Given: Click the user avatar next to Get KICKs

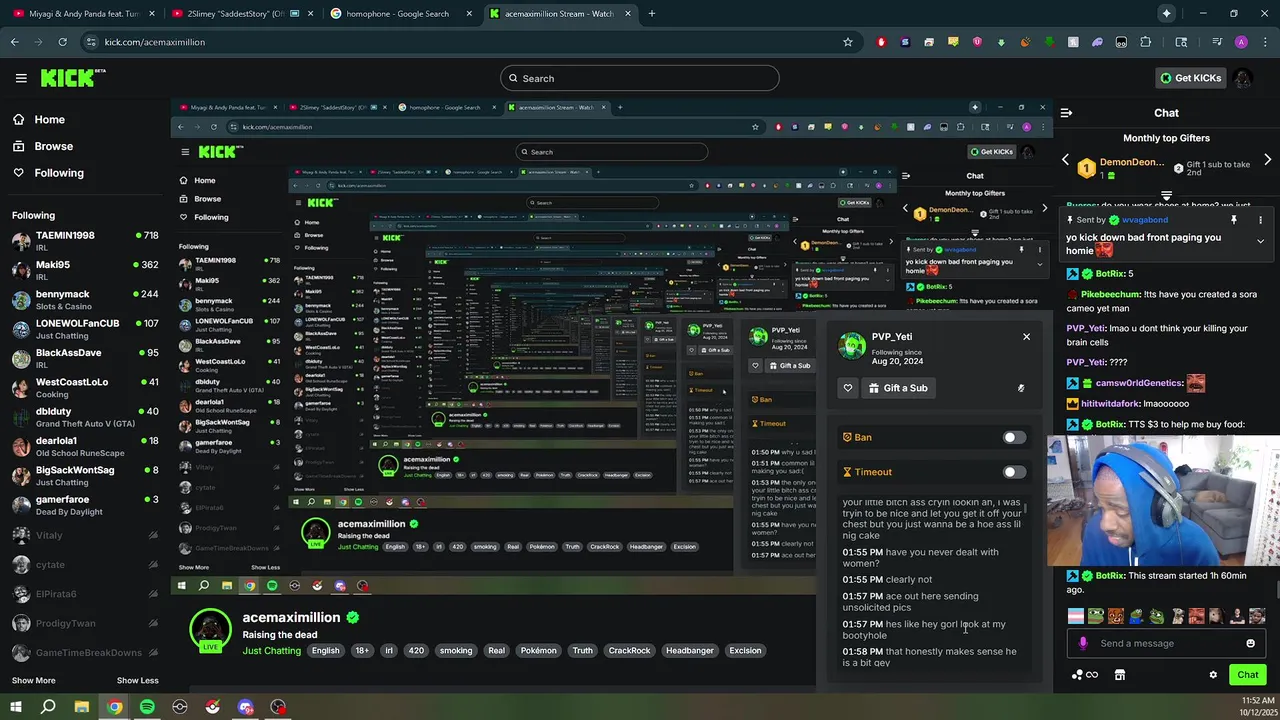Looking at the screenshot, I should click(x=1243, y=78).
